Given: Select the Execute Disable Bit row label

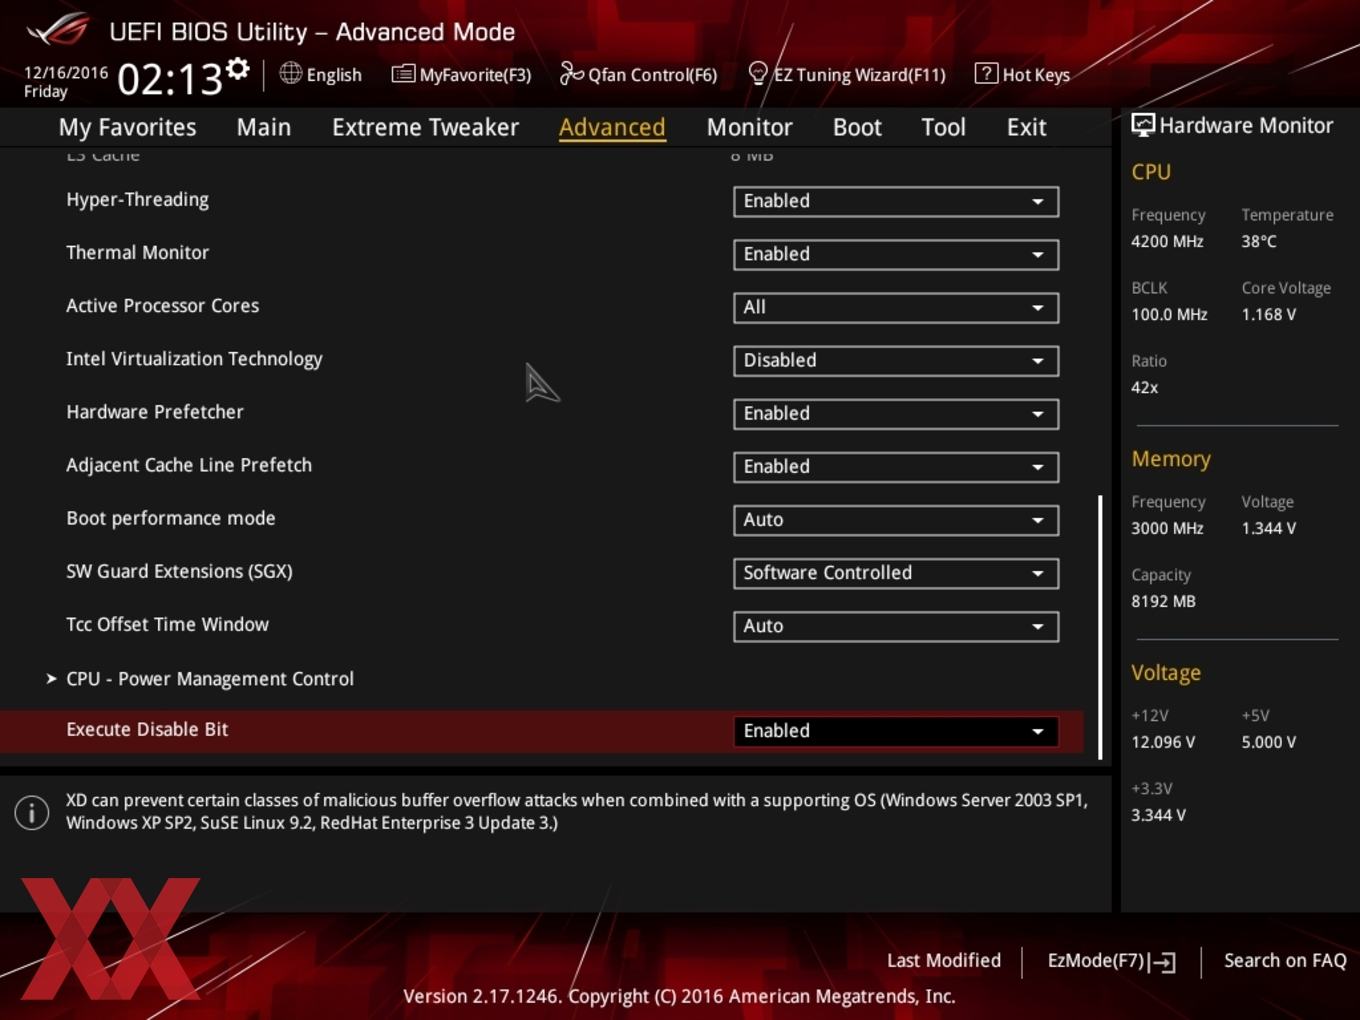Looking at the screenshot, I should pyautogui.click(x=147, y=729).
